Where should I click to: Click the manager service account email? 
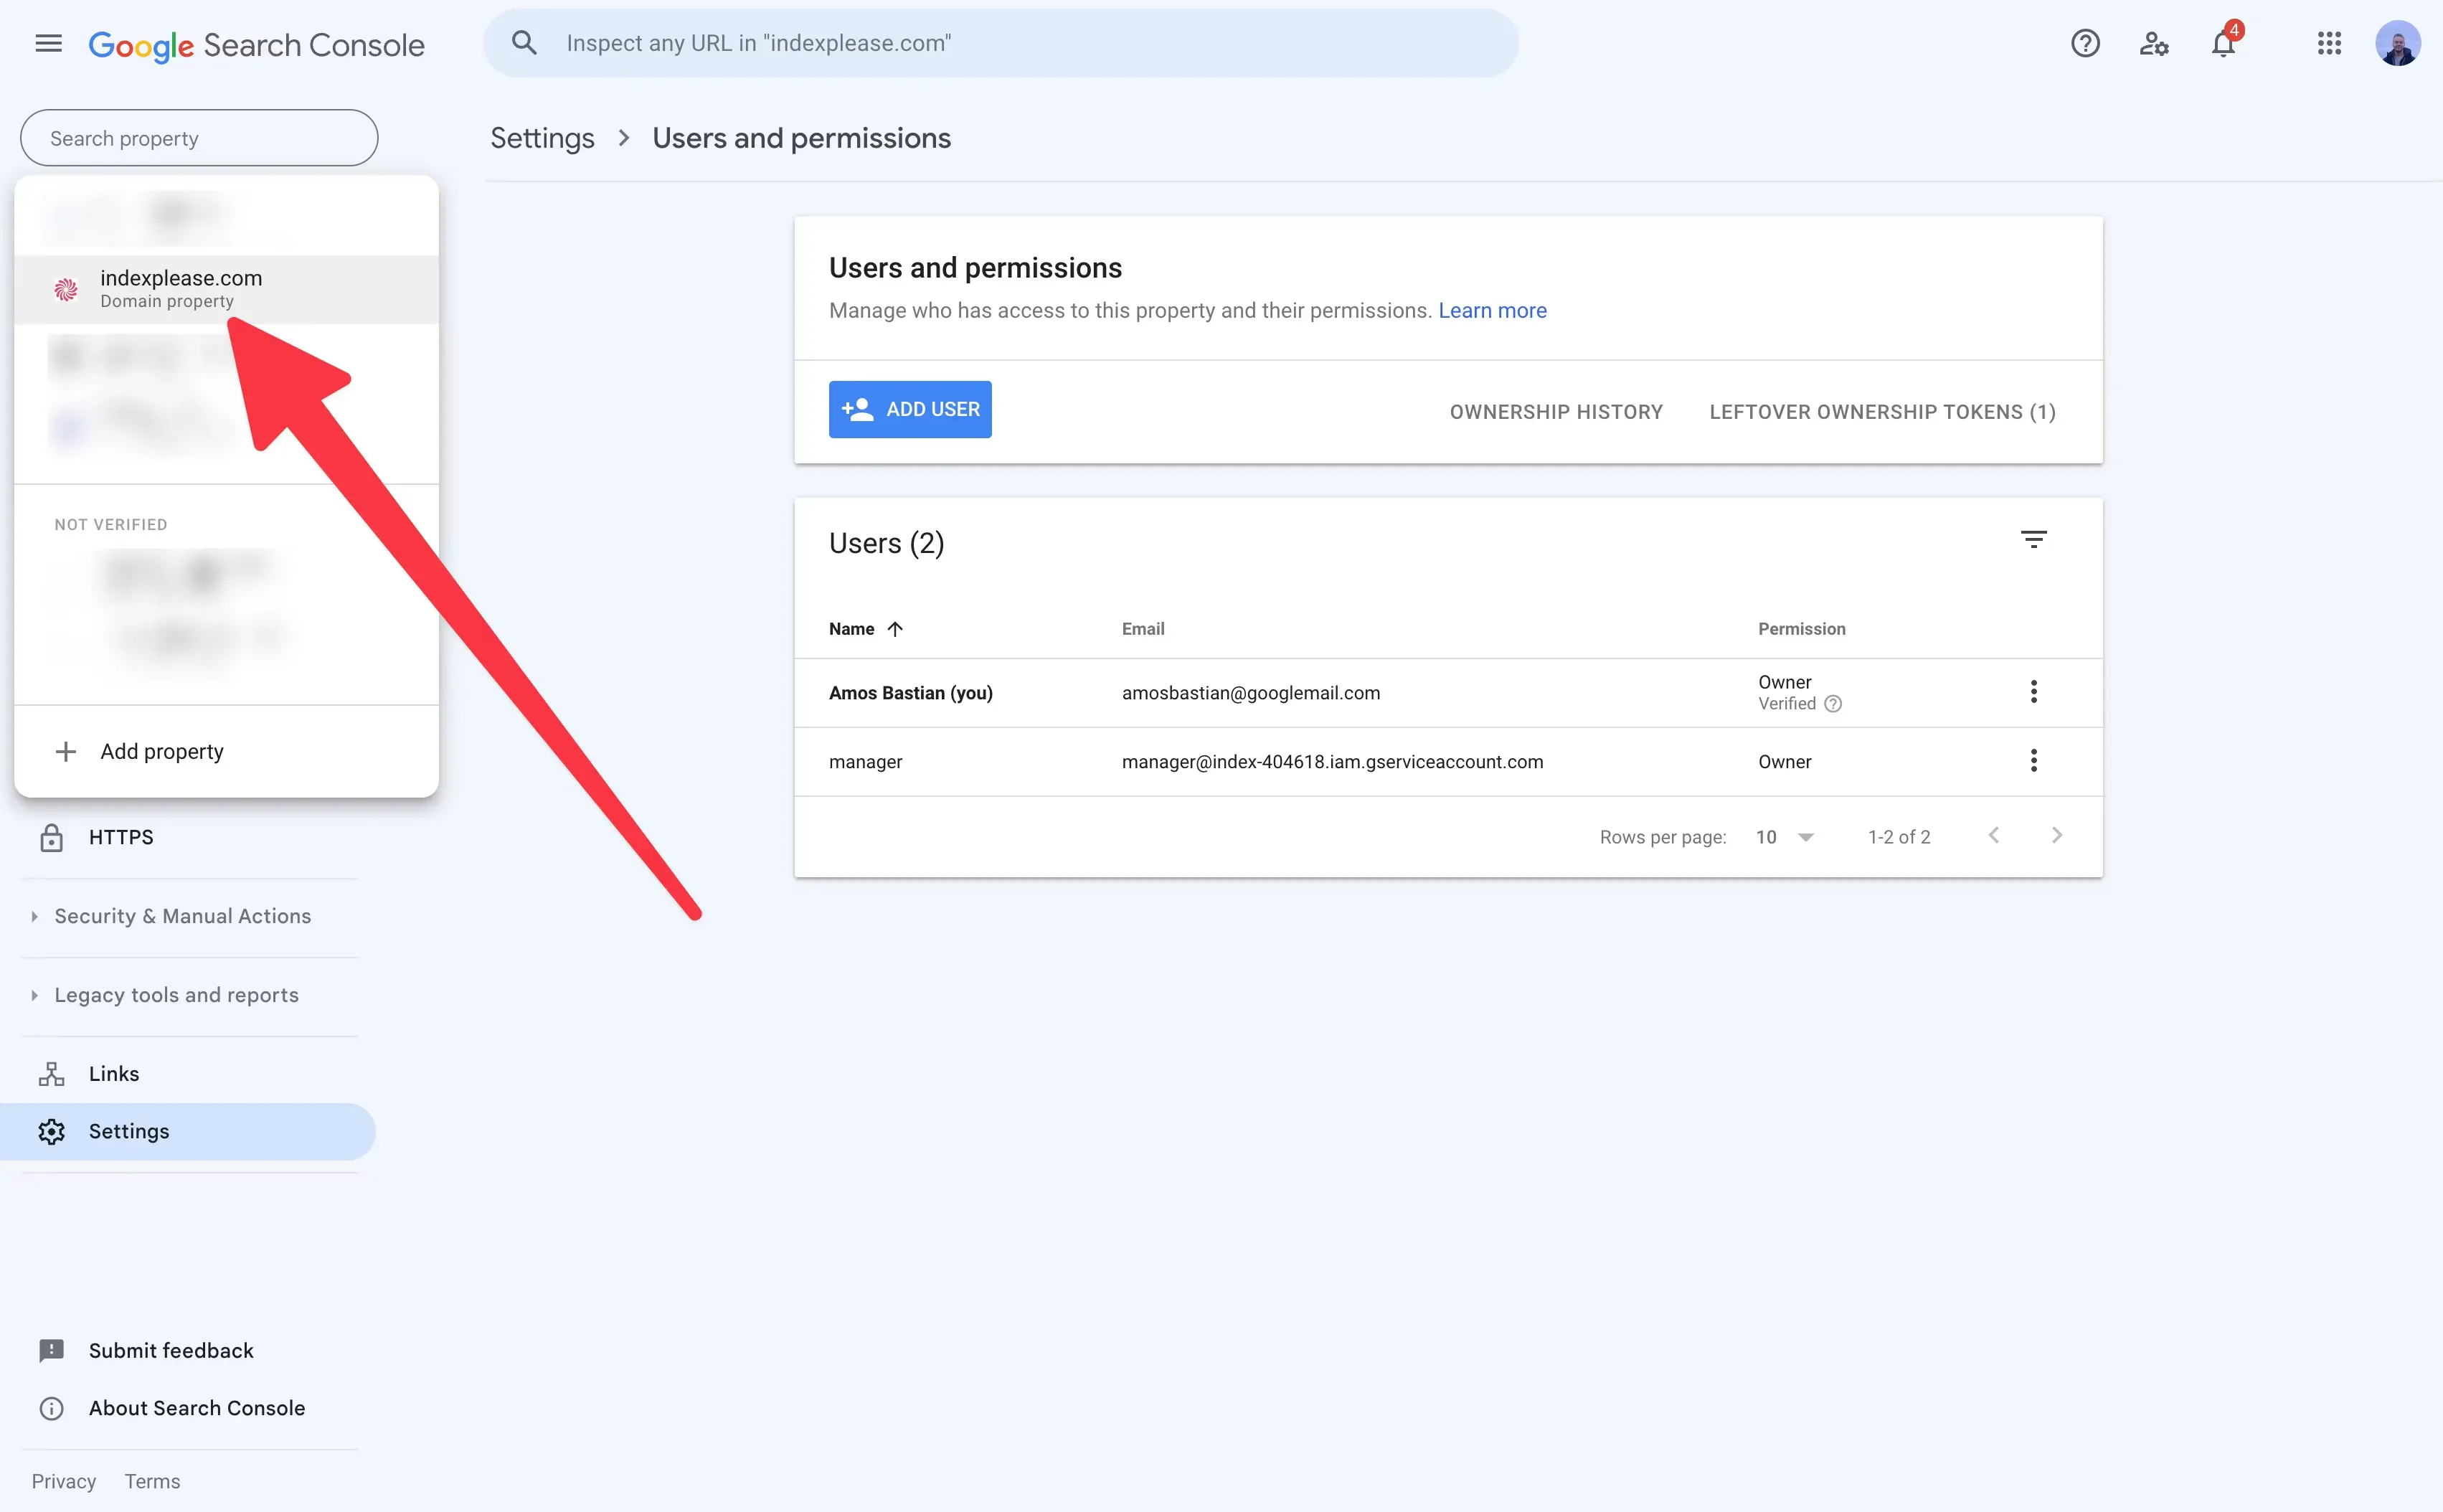pyautogui.click(x=1332, y=762)
